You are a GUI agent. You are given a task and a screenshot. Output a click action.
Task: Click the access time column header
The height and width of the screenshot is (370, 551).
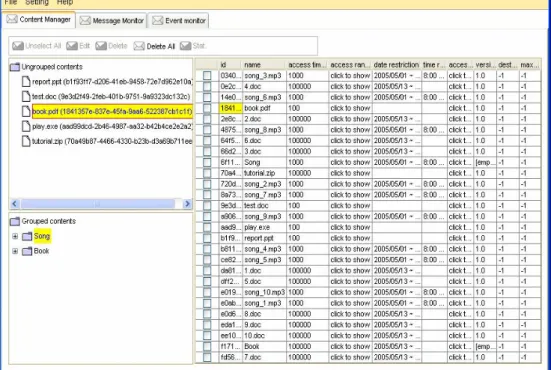click(307, 65)
